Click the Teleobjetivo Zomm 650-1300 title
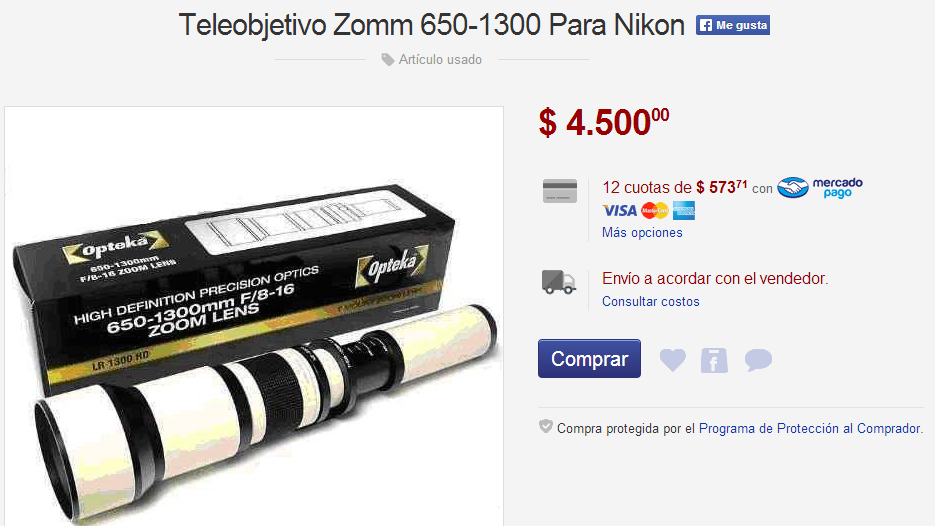This screenshot has height=526, width=935. point(432,26)
